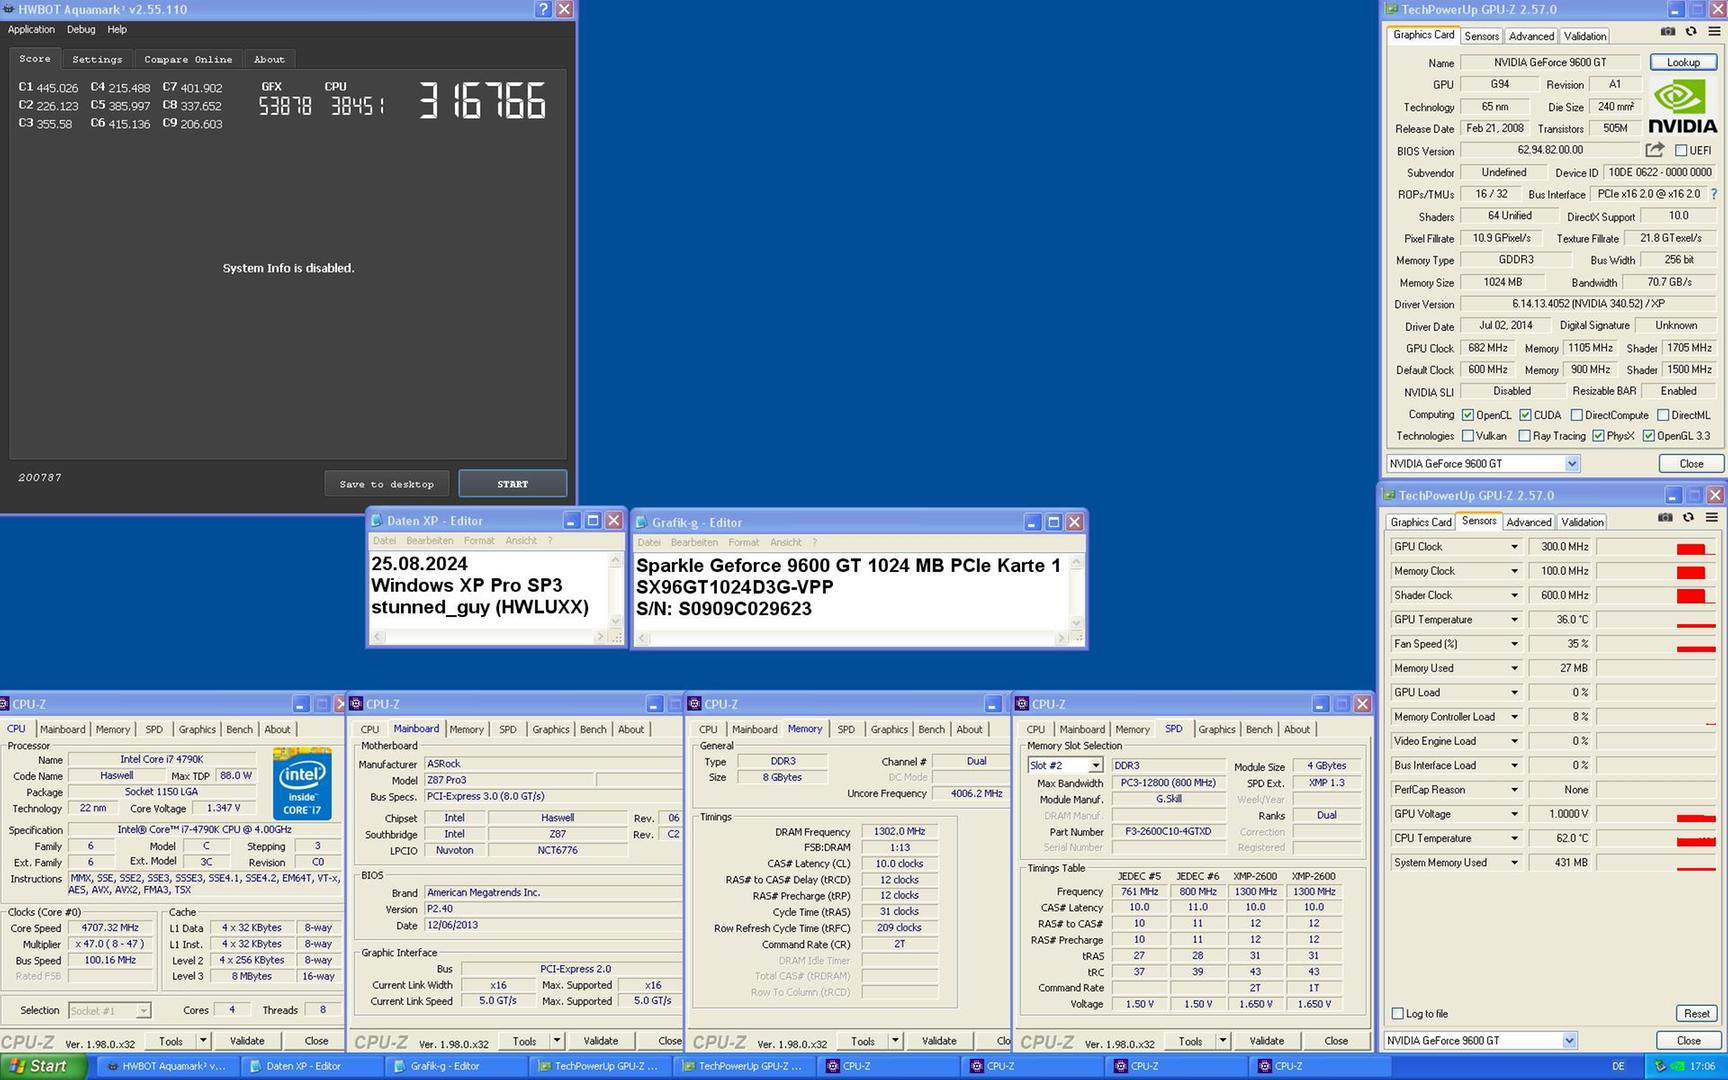Click Save to desktop in Aquamark

pos(387,484)
